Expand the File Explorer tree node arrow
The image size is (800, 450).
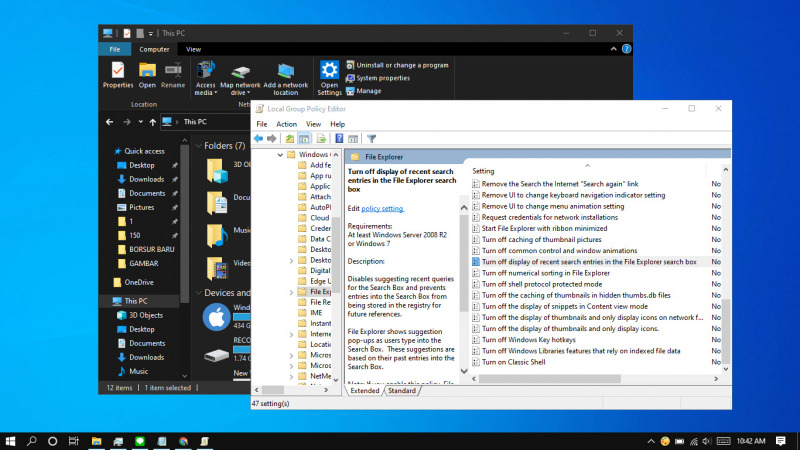(291, 292)
